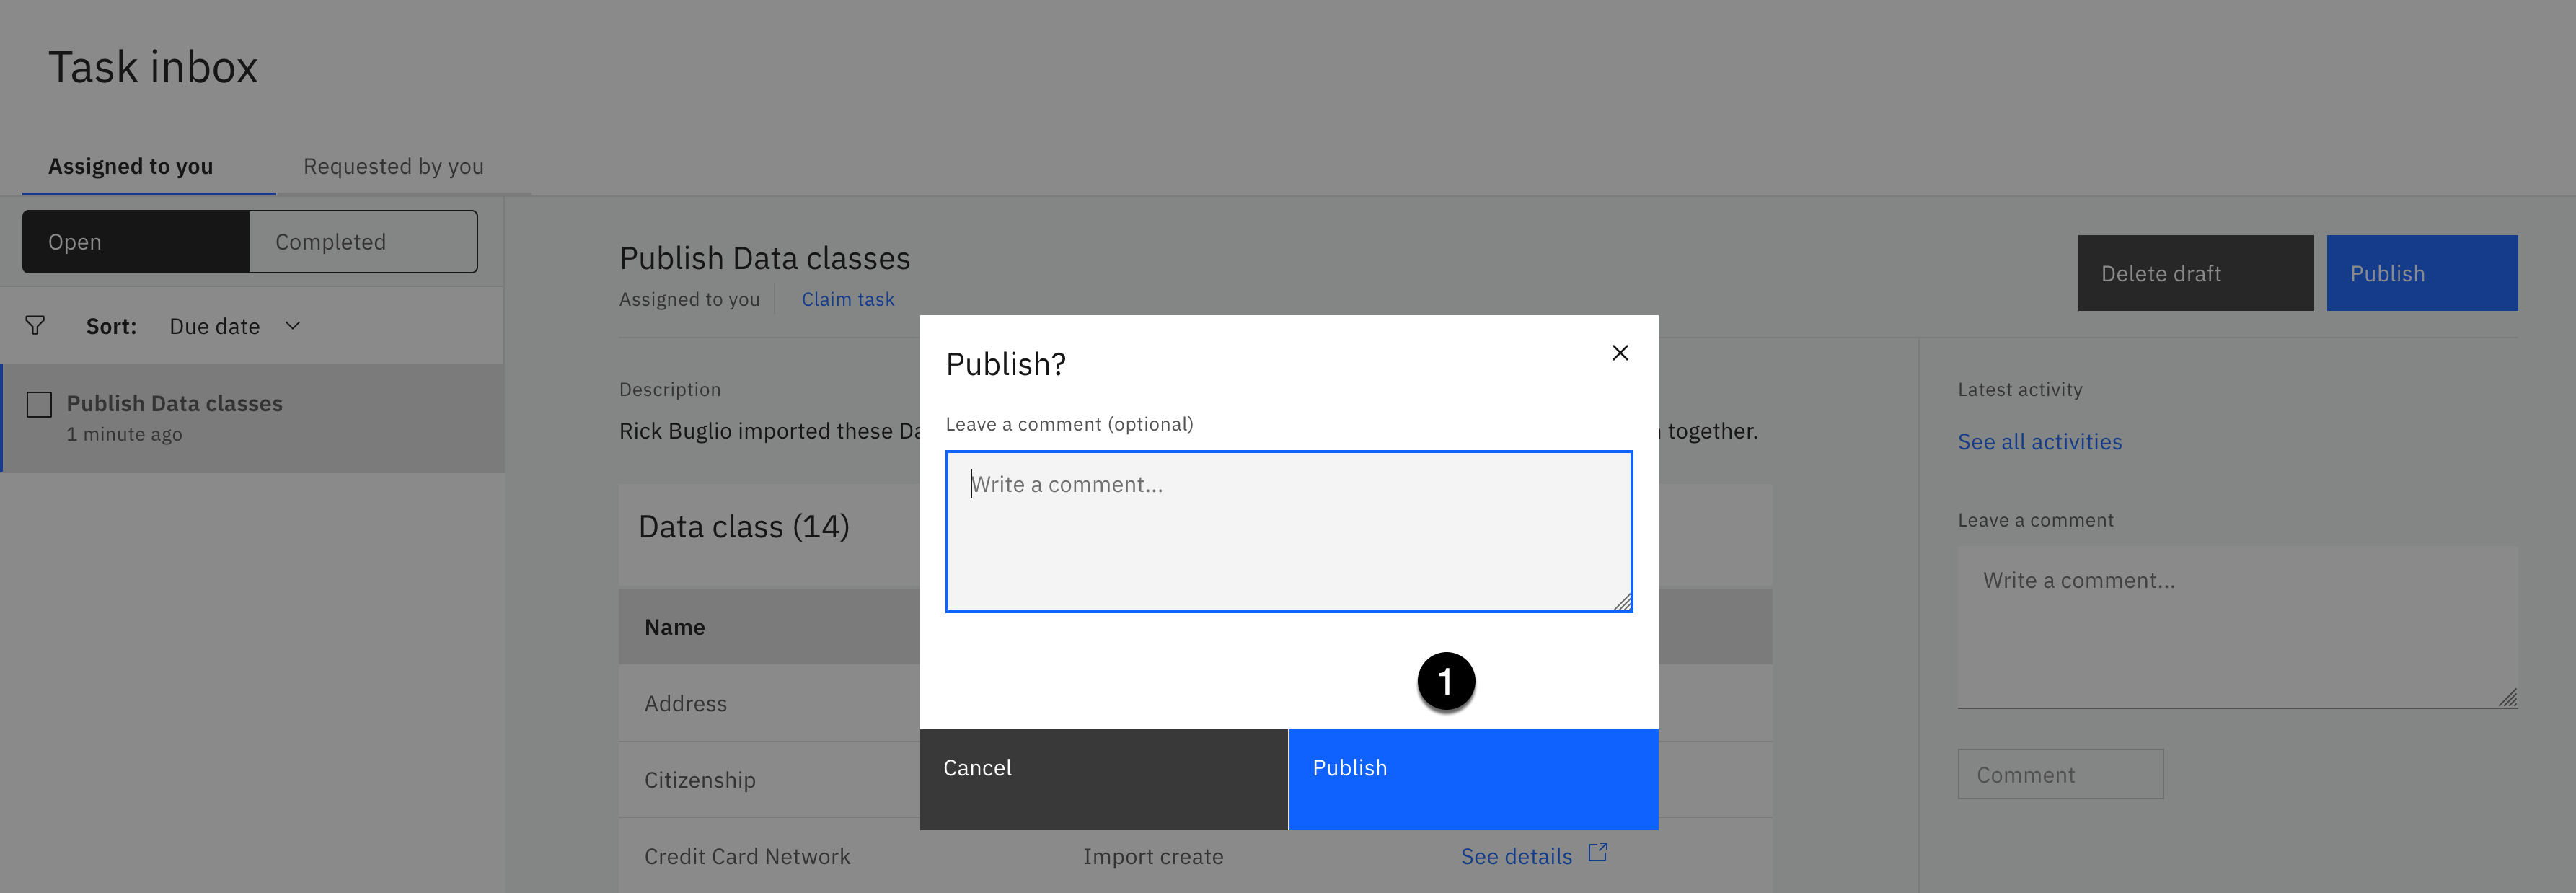Click See details for Credit Card Network

(1515, 856)
